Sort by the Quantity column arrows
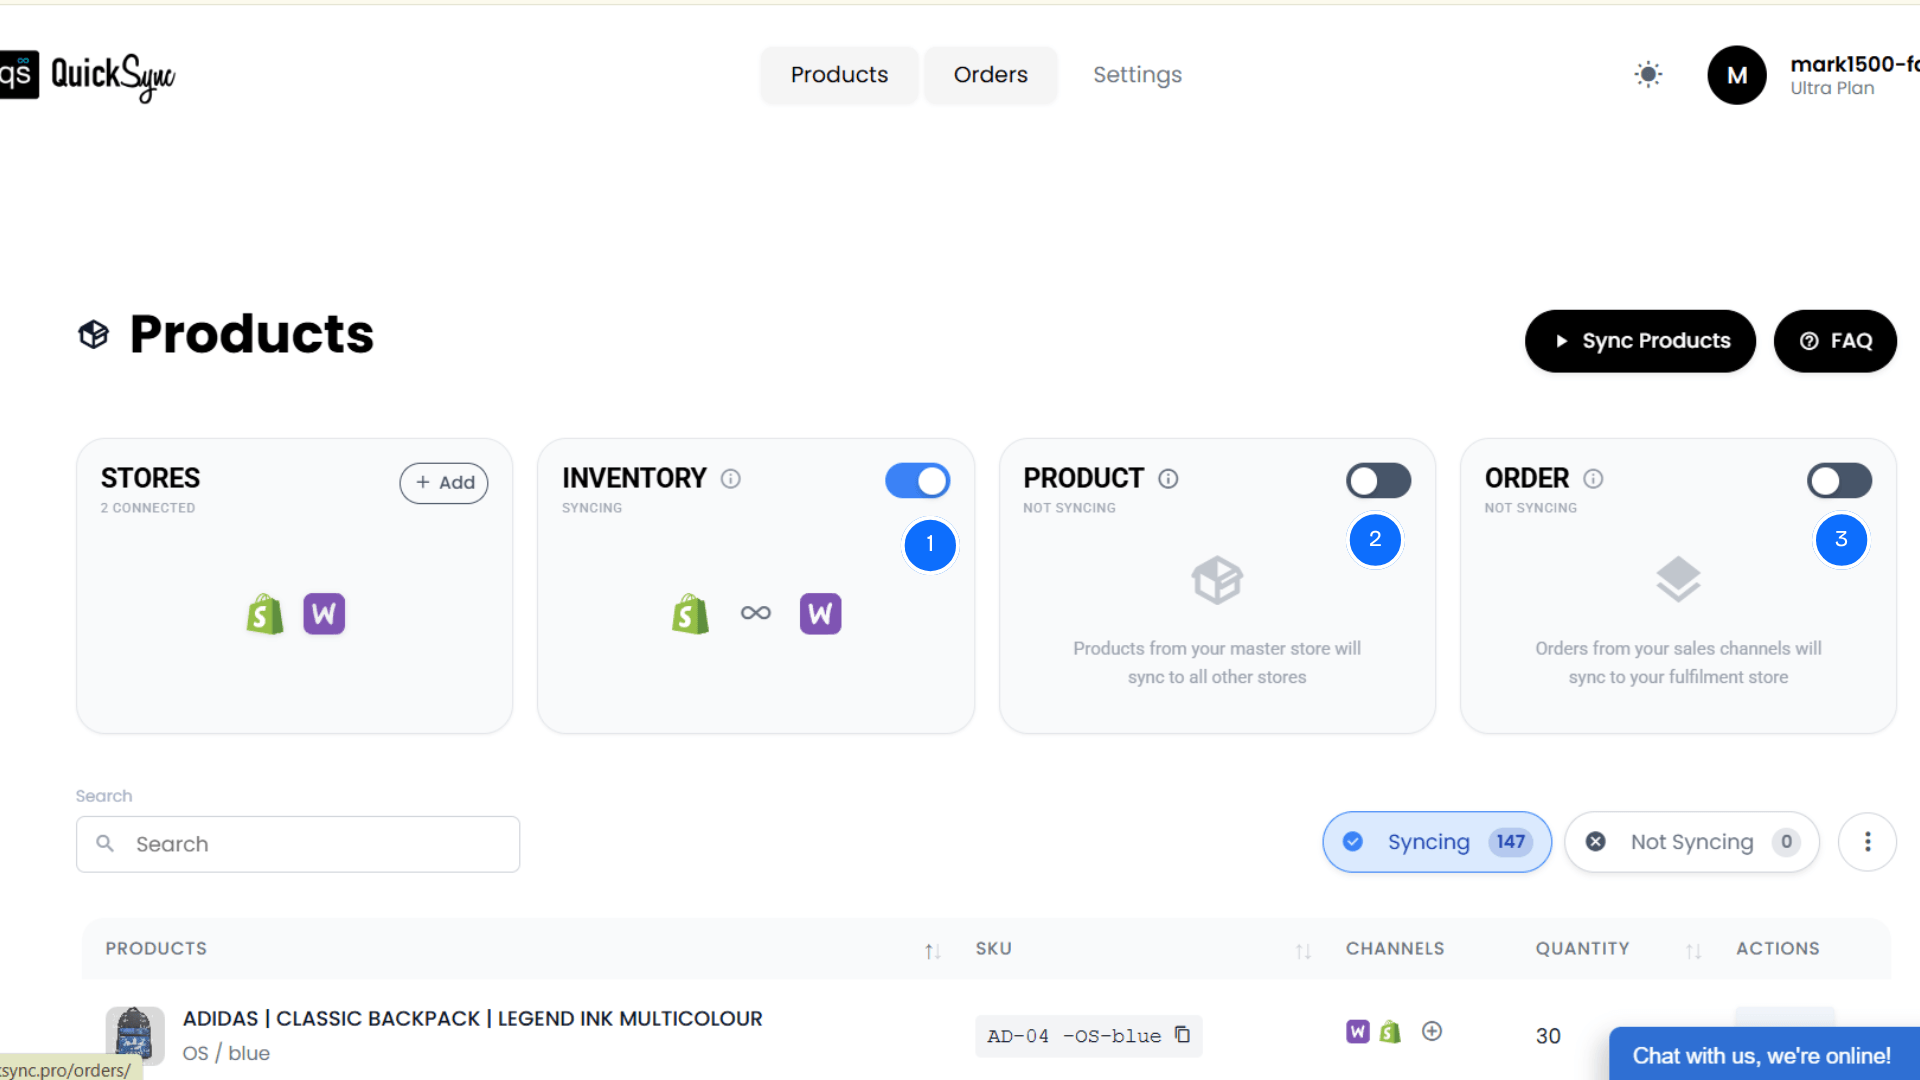This screenshot has width=1920, height=1080. (1693, 951)
